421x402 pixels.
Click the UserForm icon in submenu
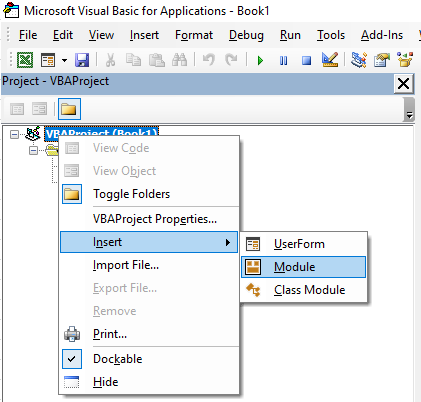pos(253,244)
